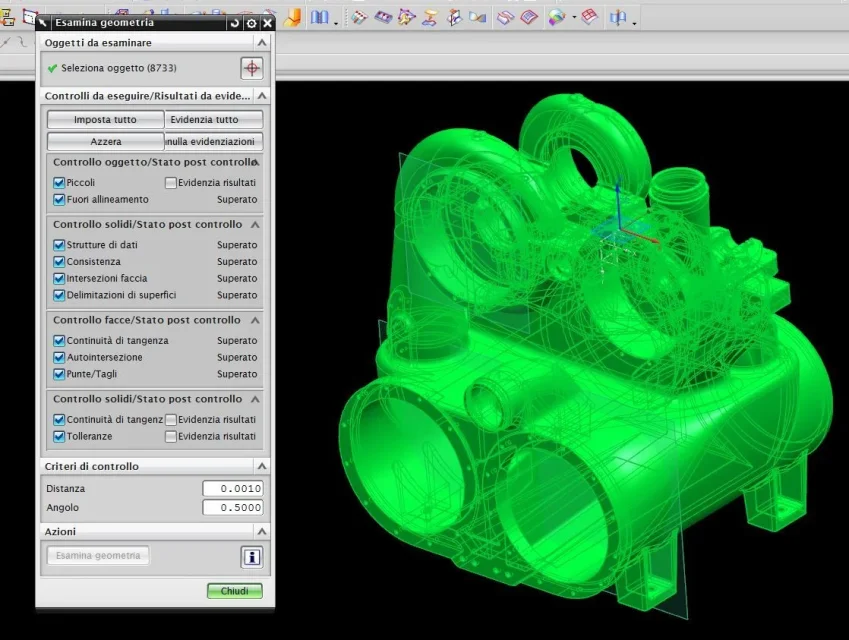The height and width of the screenshot is (640, 849).
Task: Collapse the Azioni section
Action: 262,532
